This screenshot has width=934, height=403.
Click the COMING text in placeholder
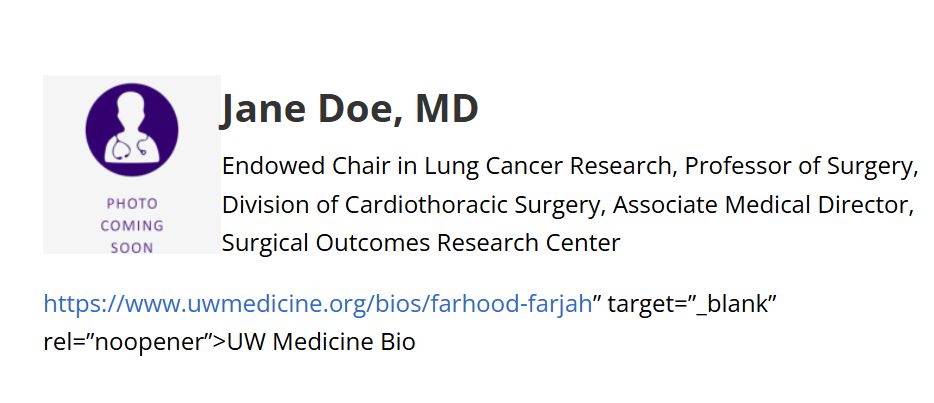click(x=132, y=226)
